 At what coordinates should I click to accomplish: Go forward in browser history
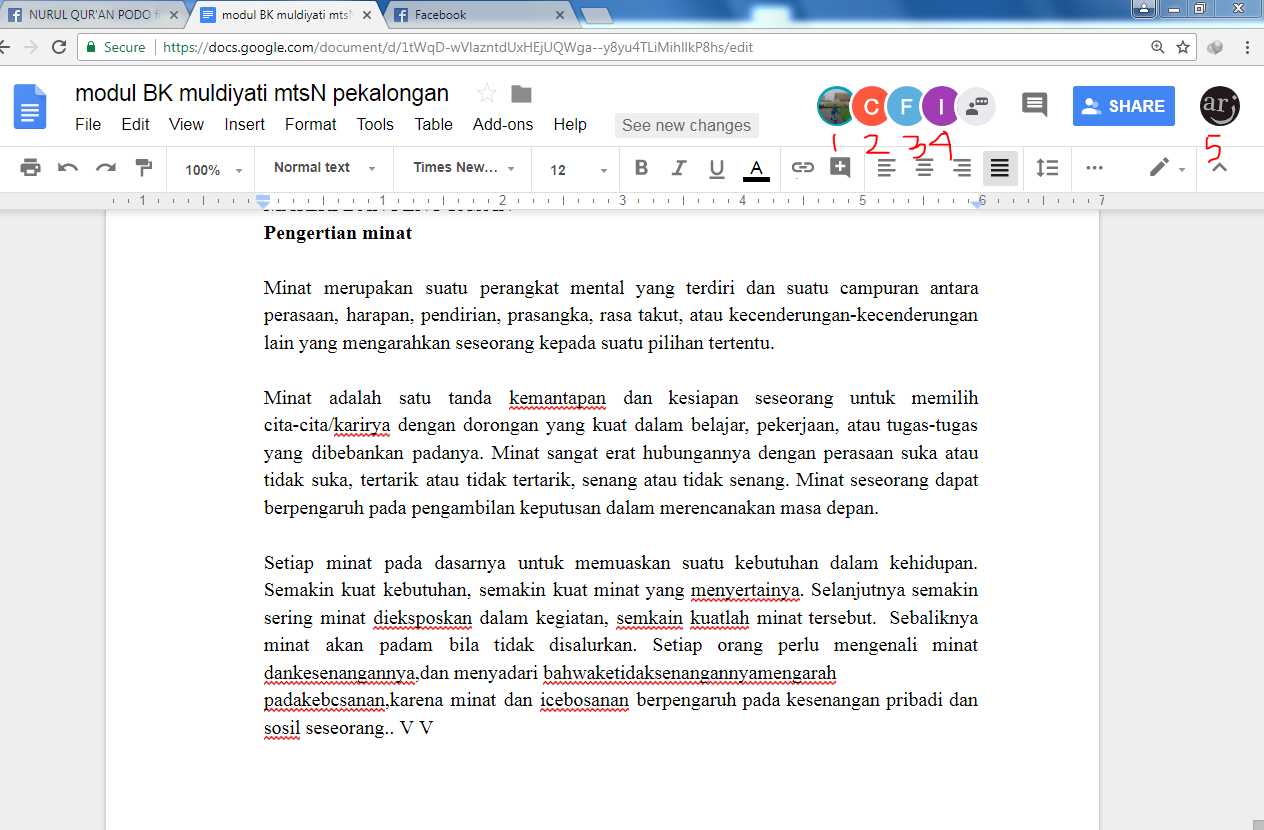pos(29,47)
